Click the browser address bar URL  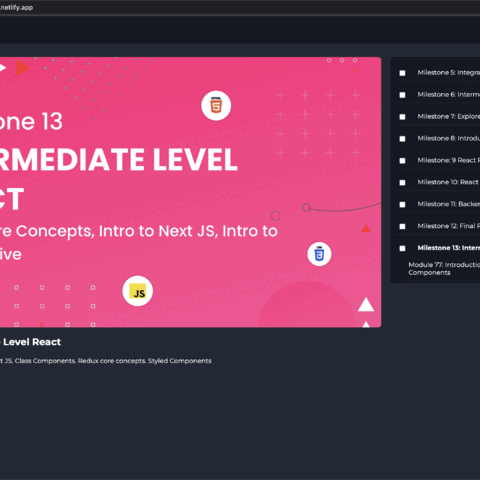(16, 7)
